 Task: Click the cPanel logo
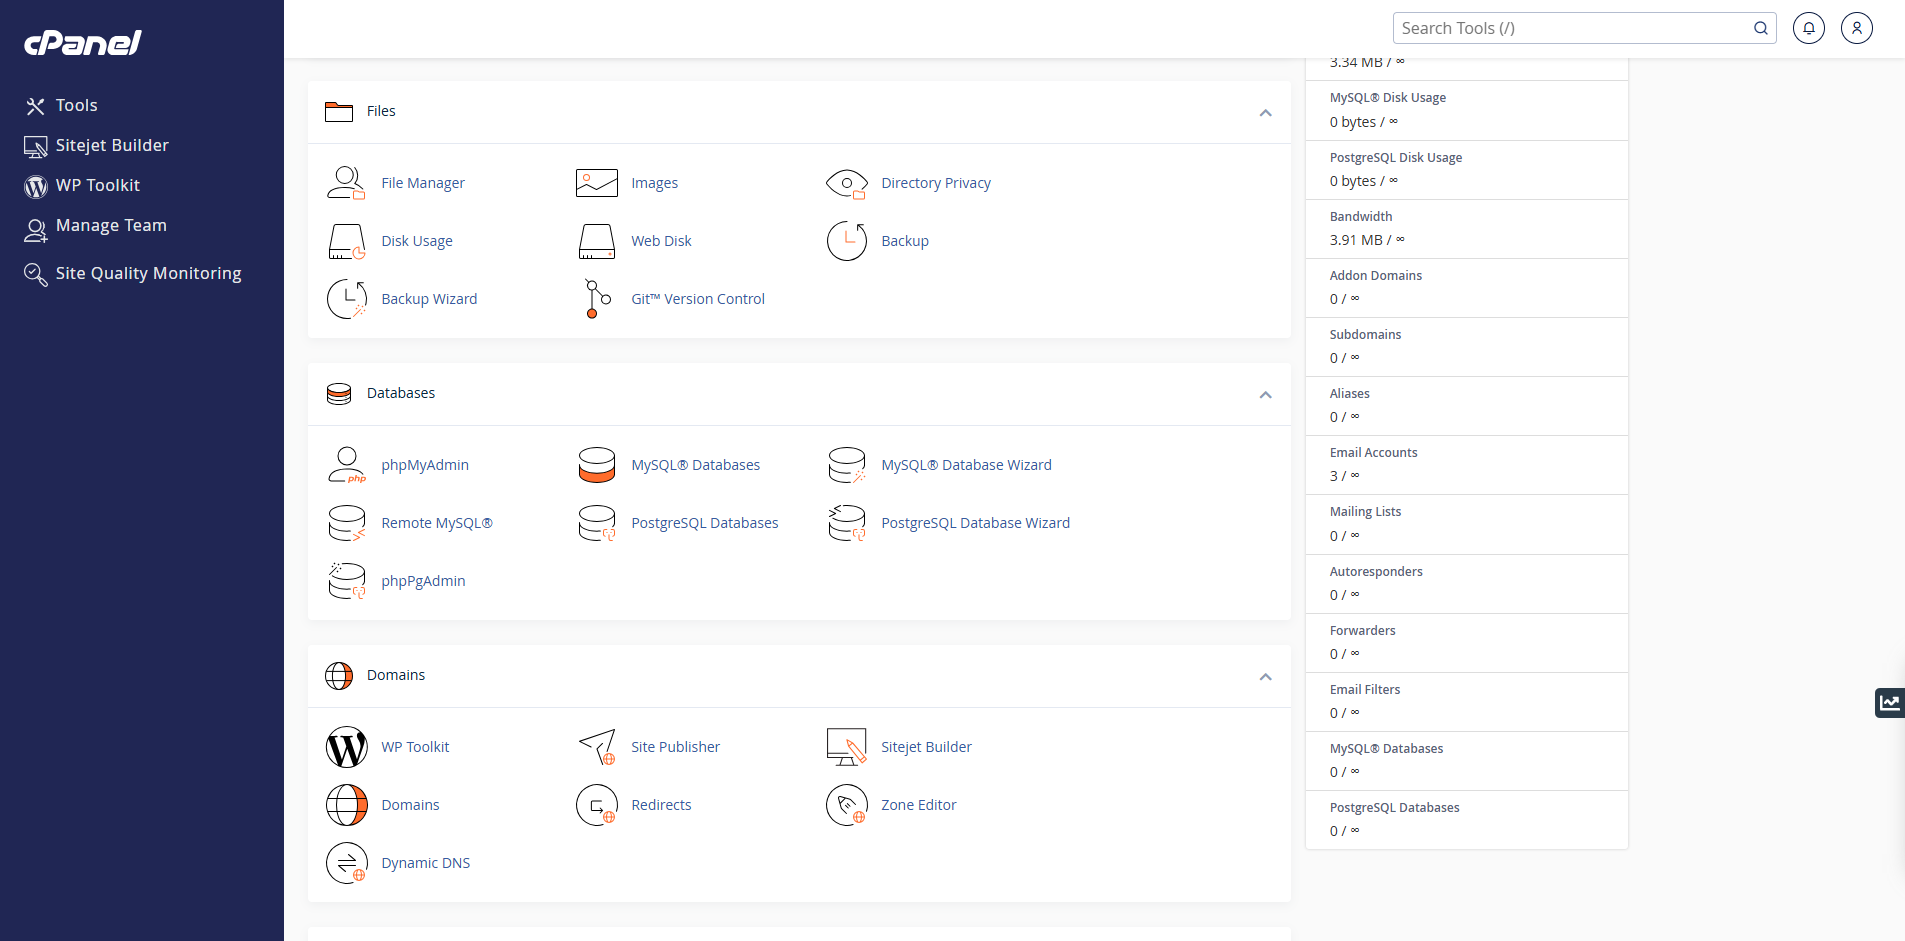[x=83, y=42]
